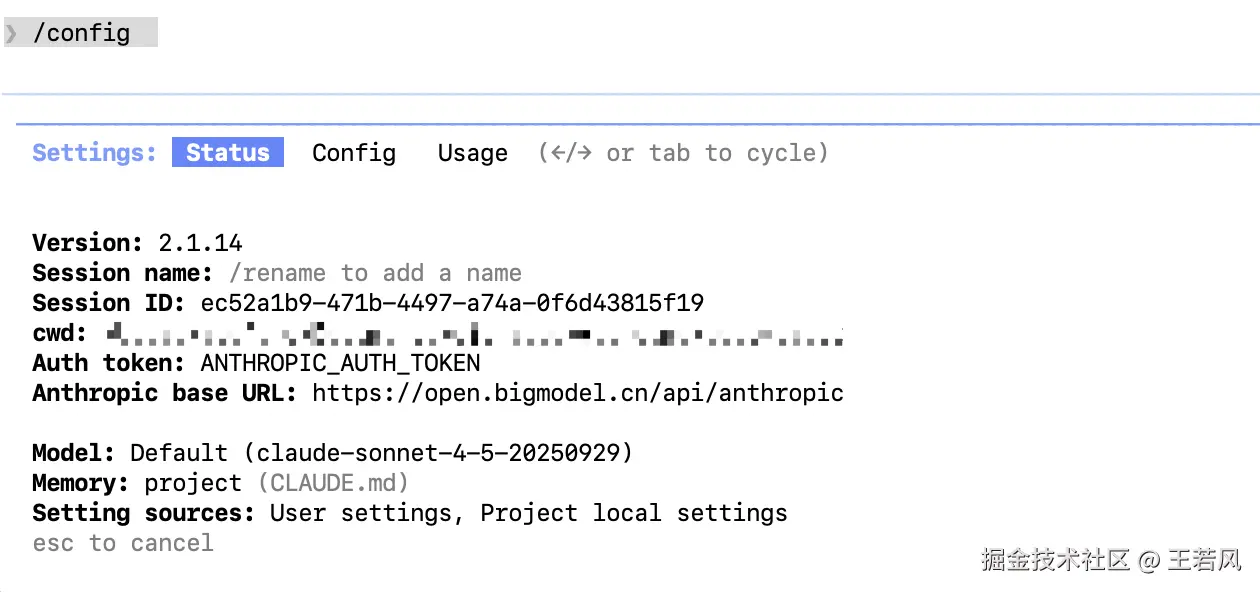
Task: Click the tab cycle hint text
Action: point(683,153)
